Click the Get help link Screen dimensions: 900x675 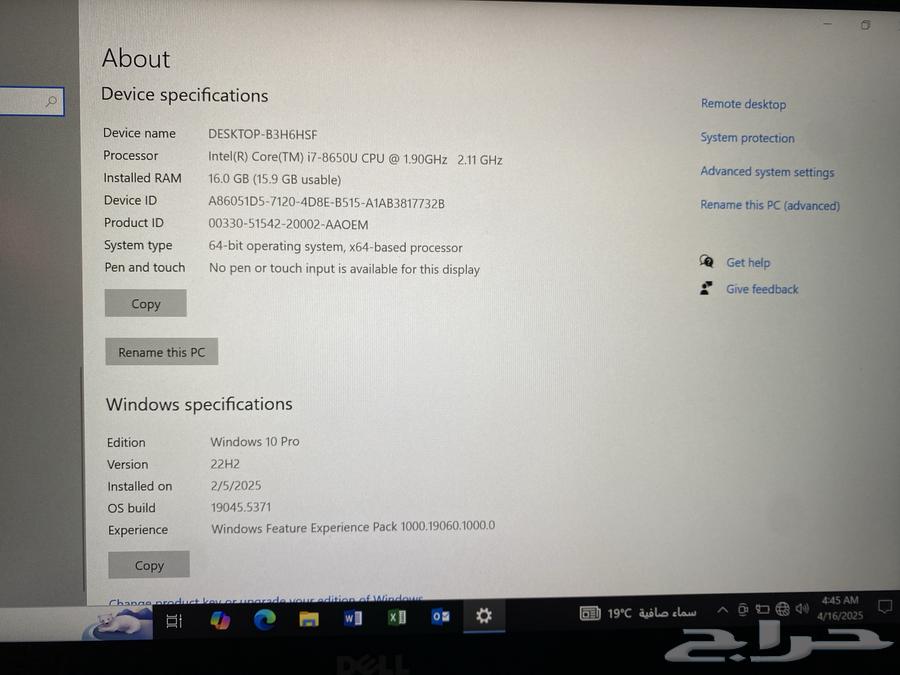[x=748, y=262]
